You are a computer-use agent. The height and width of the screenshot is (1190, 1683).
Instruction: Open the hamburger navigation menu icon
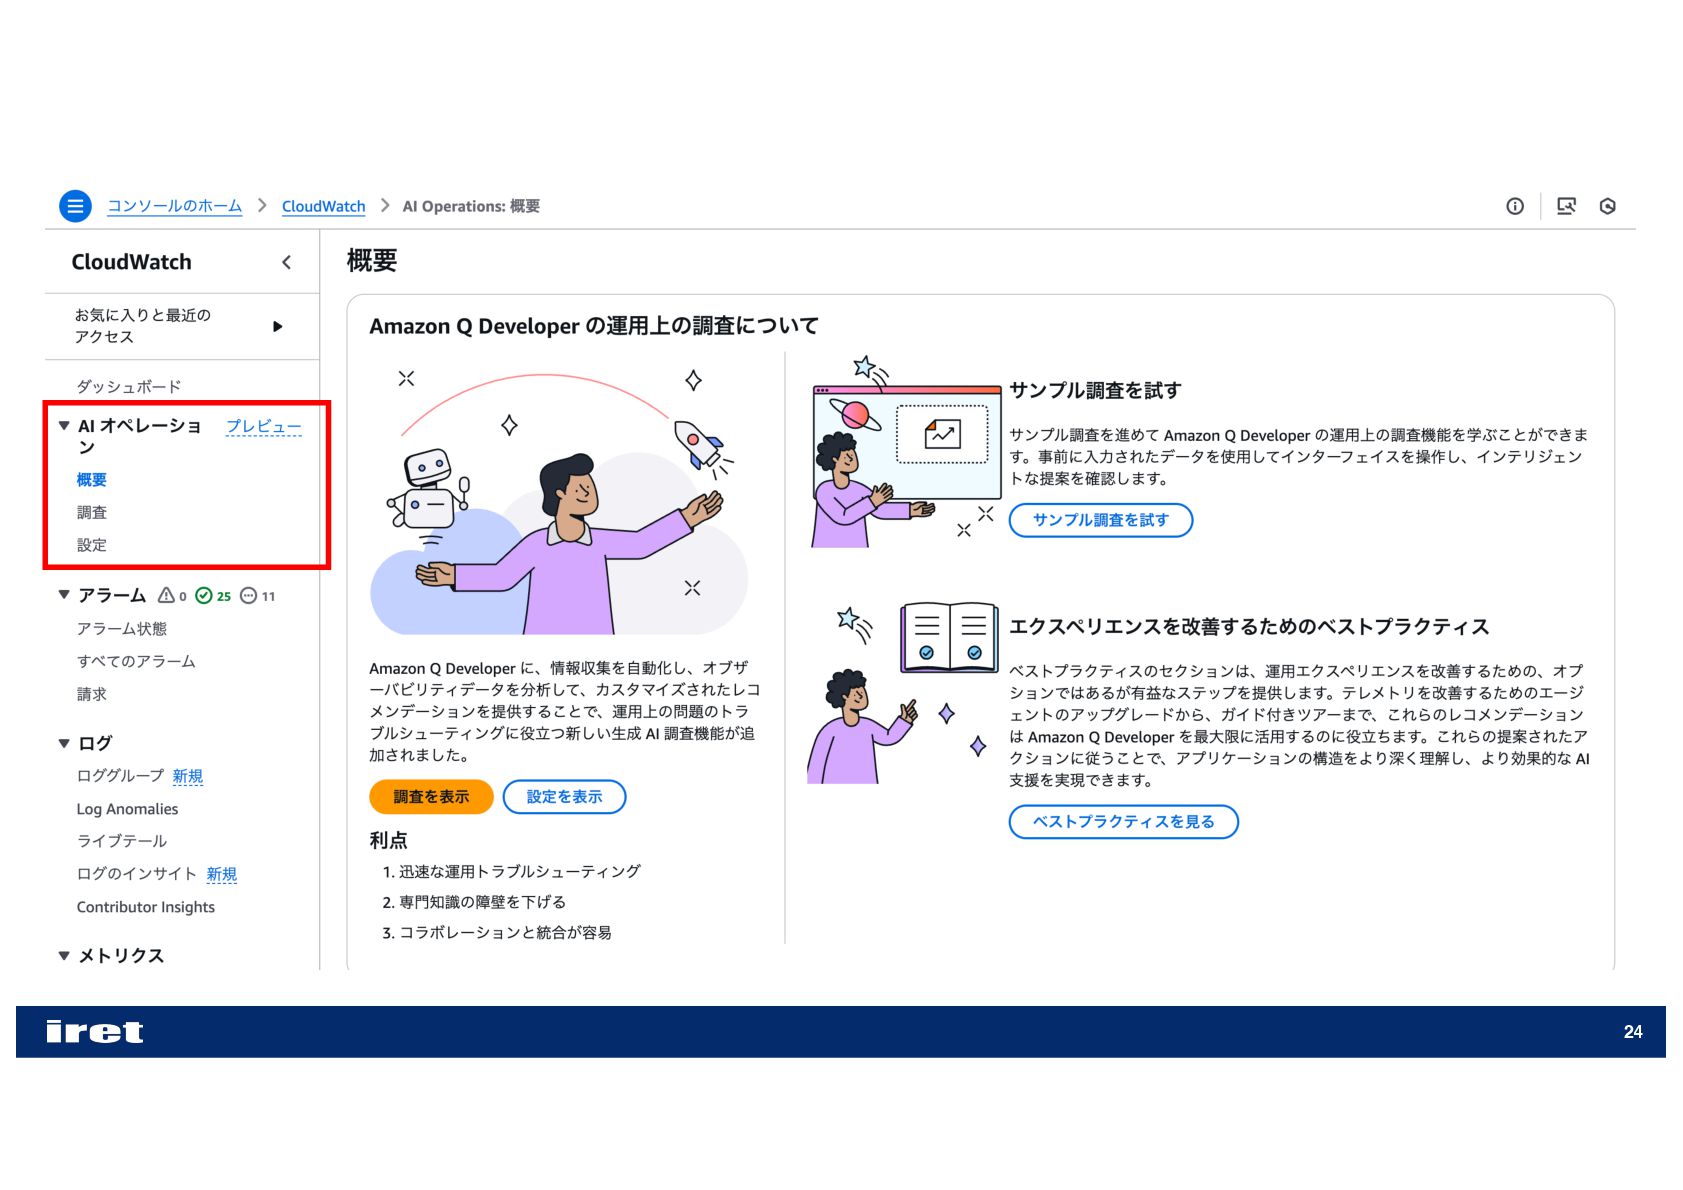(75, 206)
